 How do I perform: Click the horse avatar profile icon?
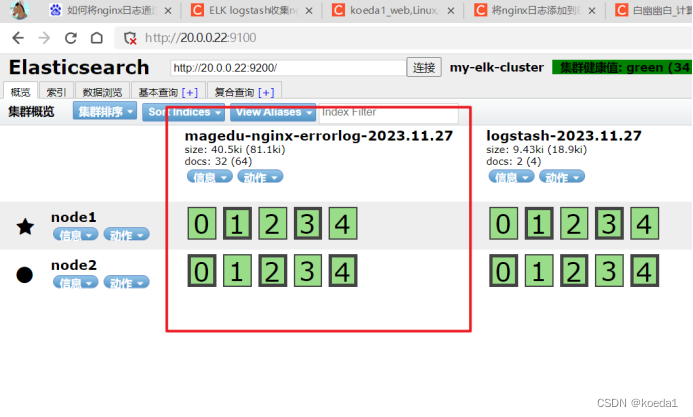19,10
